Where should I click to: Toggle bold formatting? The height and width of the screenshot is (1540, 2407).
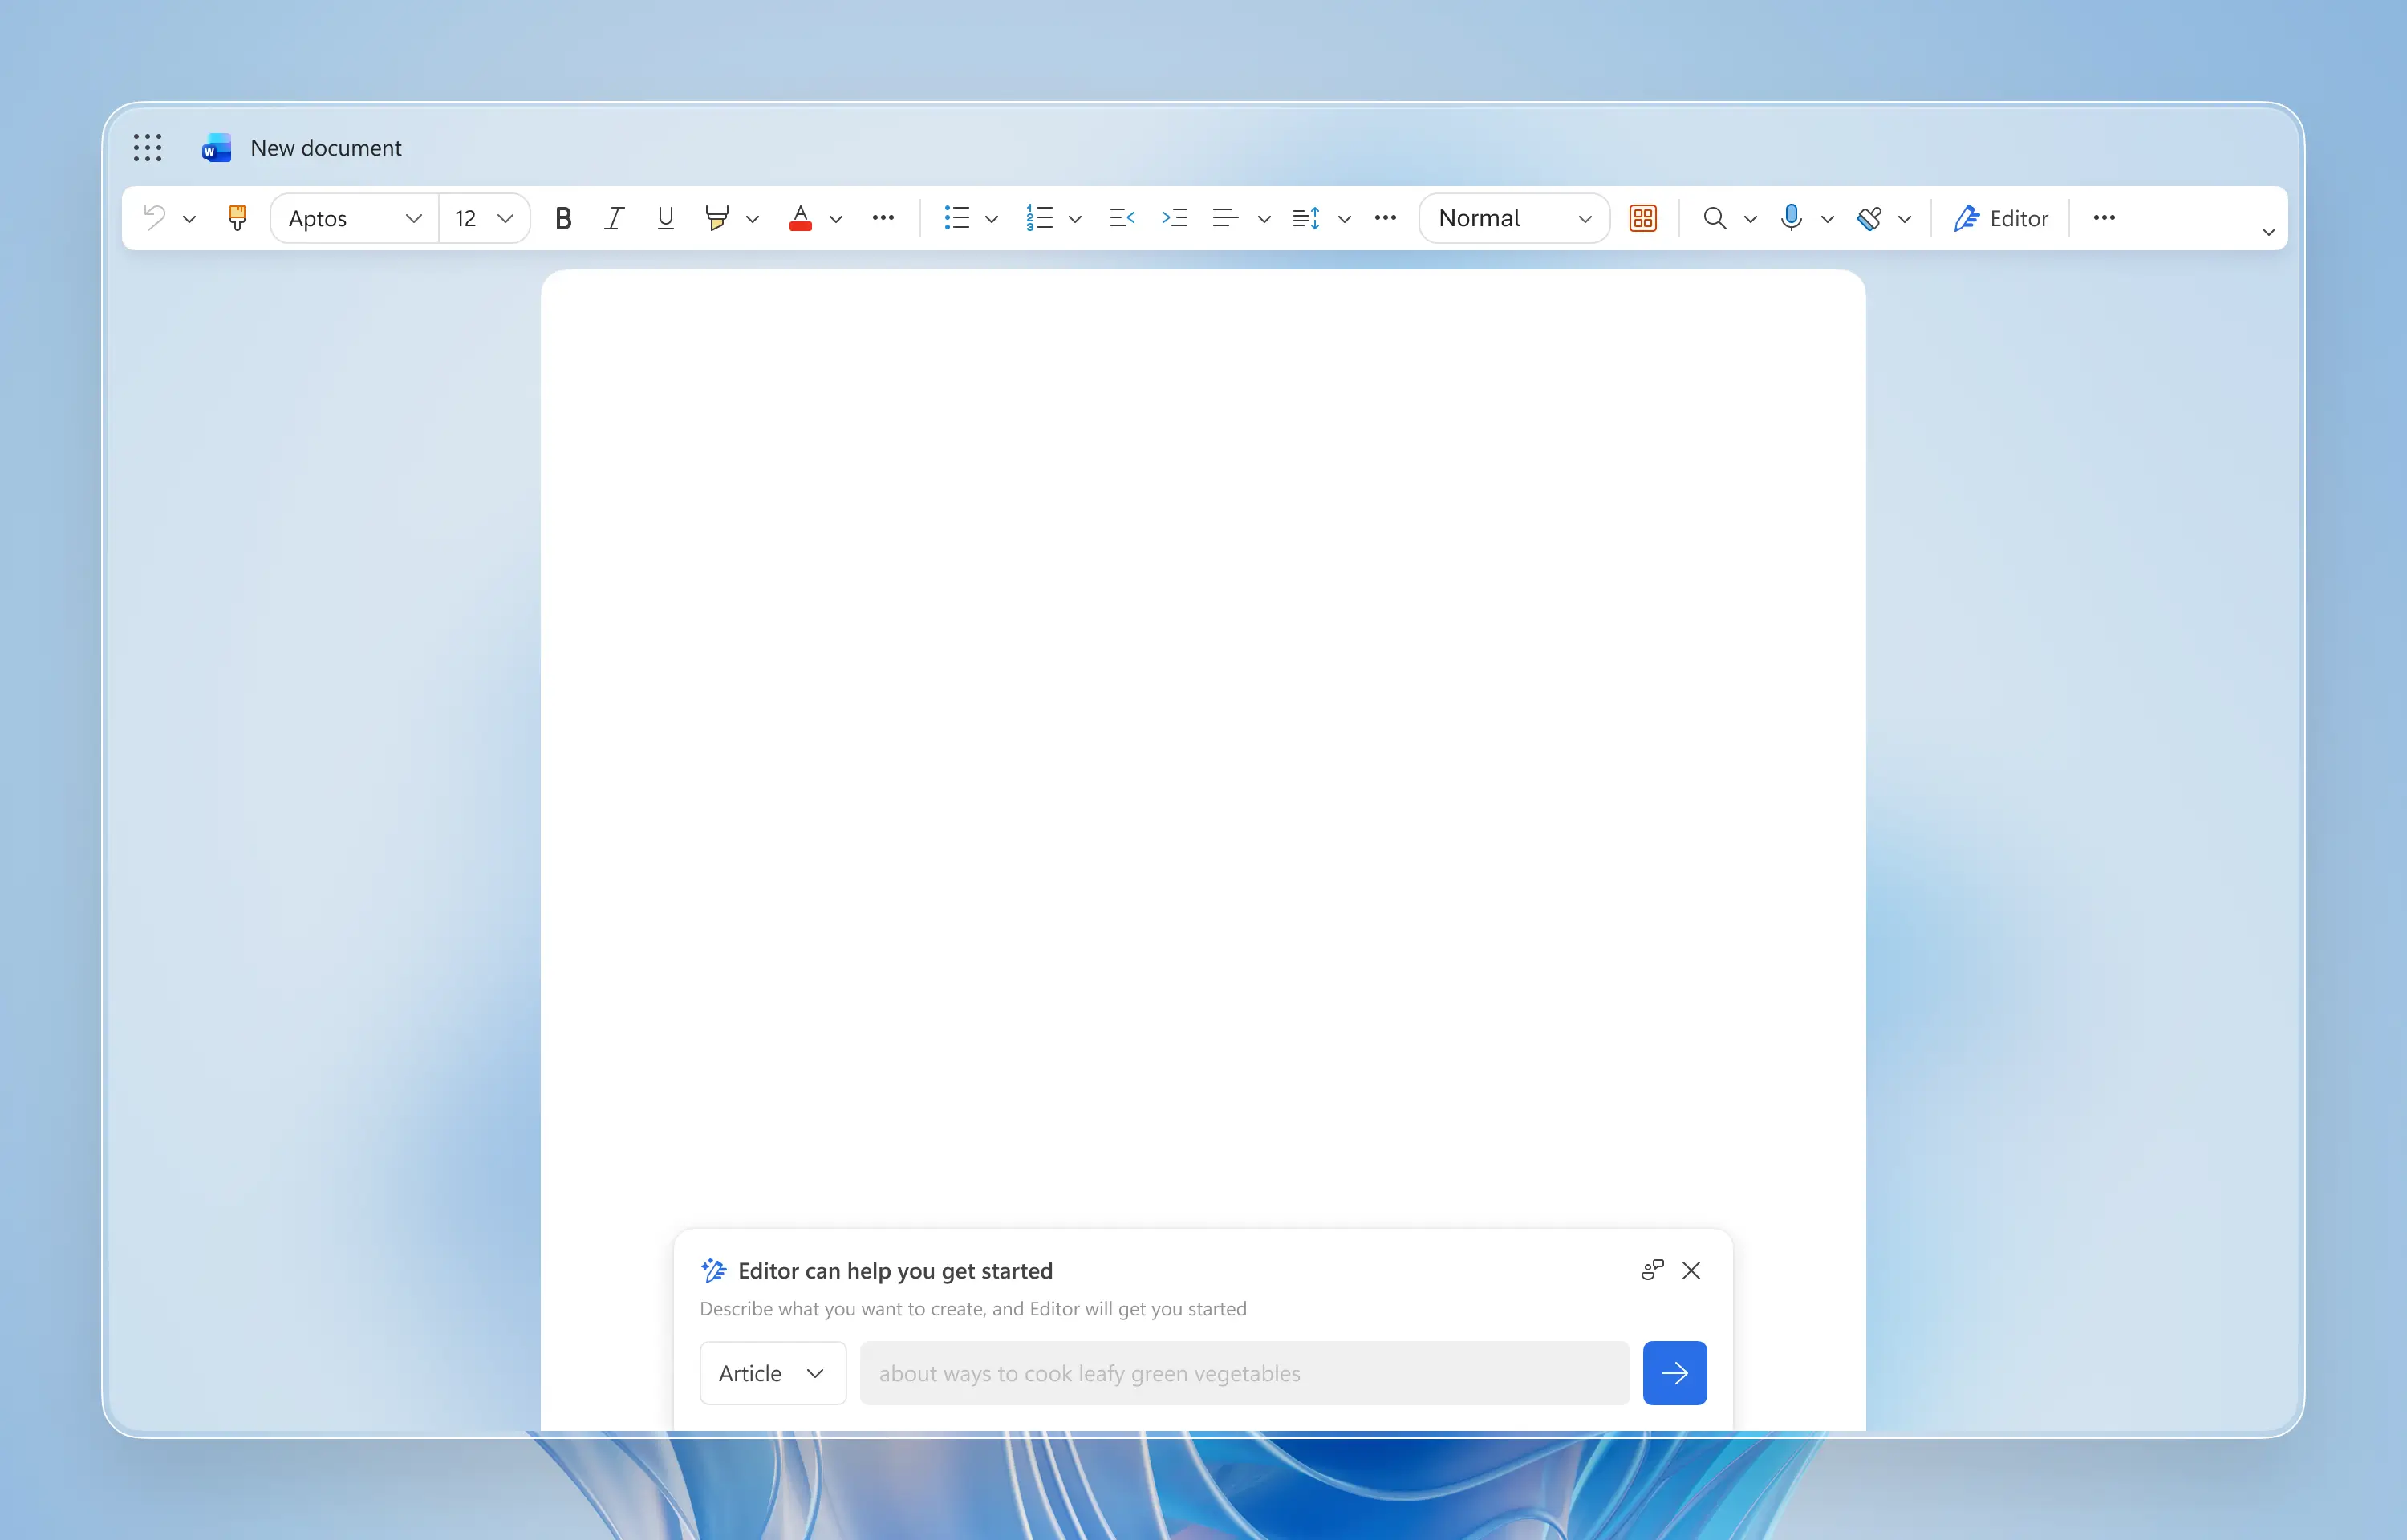coord(563,218)
